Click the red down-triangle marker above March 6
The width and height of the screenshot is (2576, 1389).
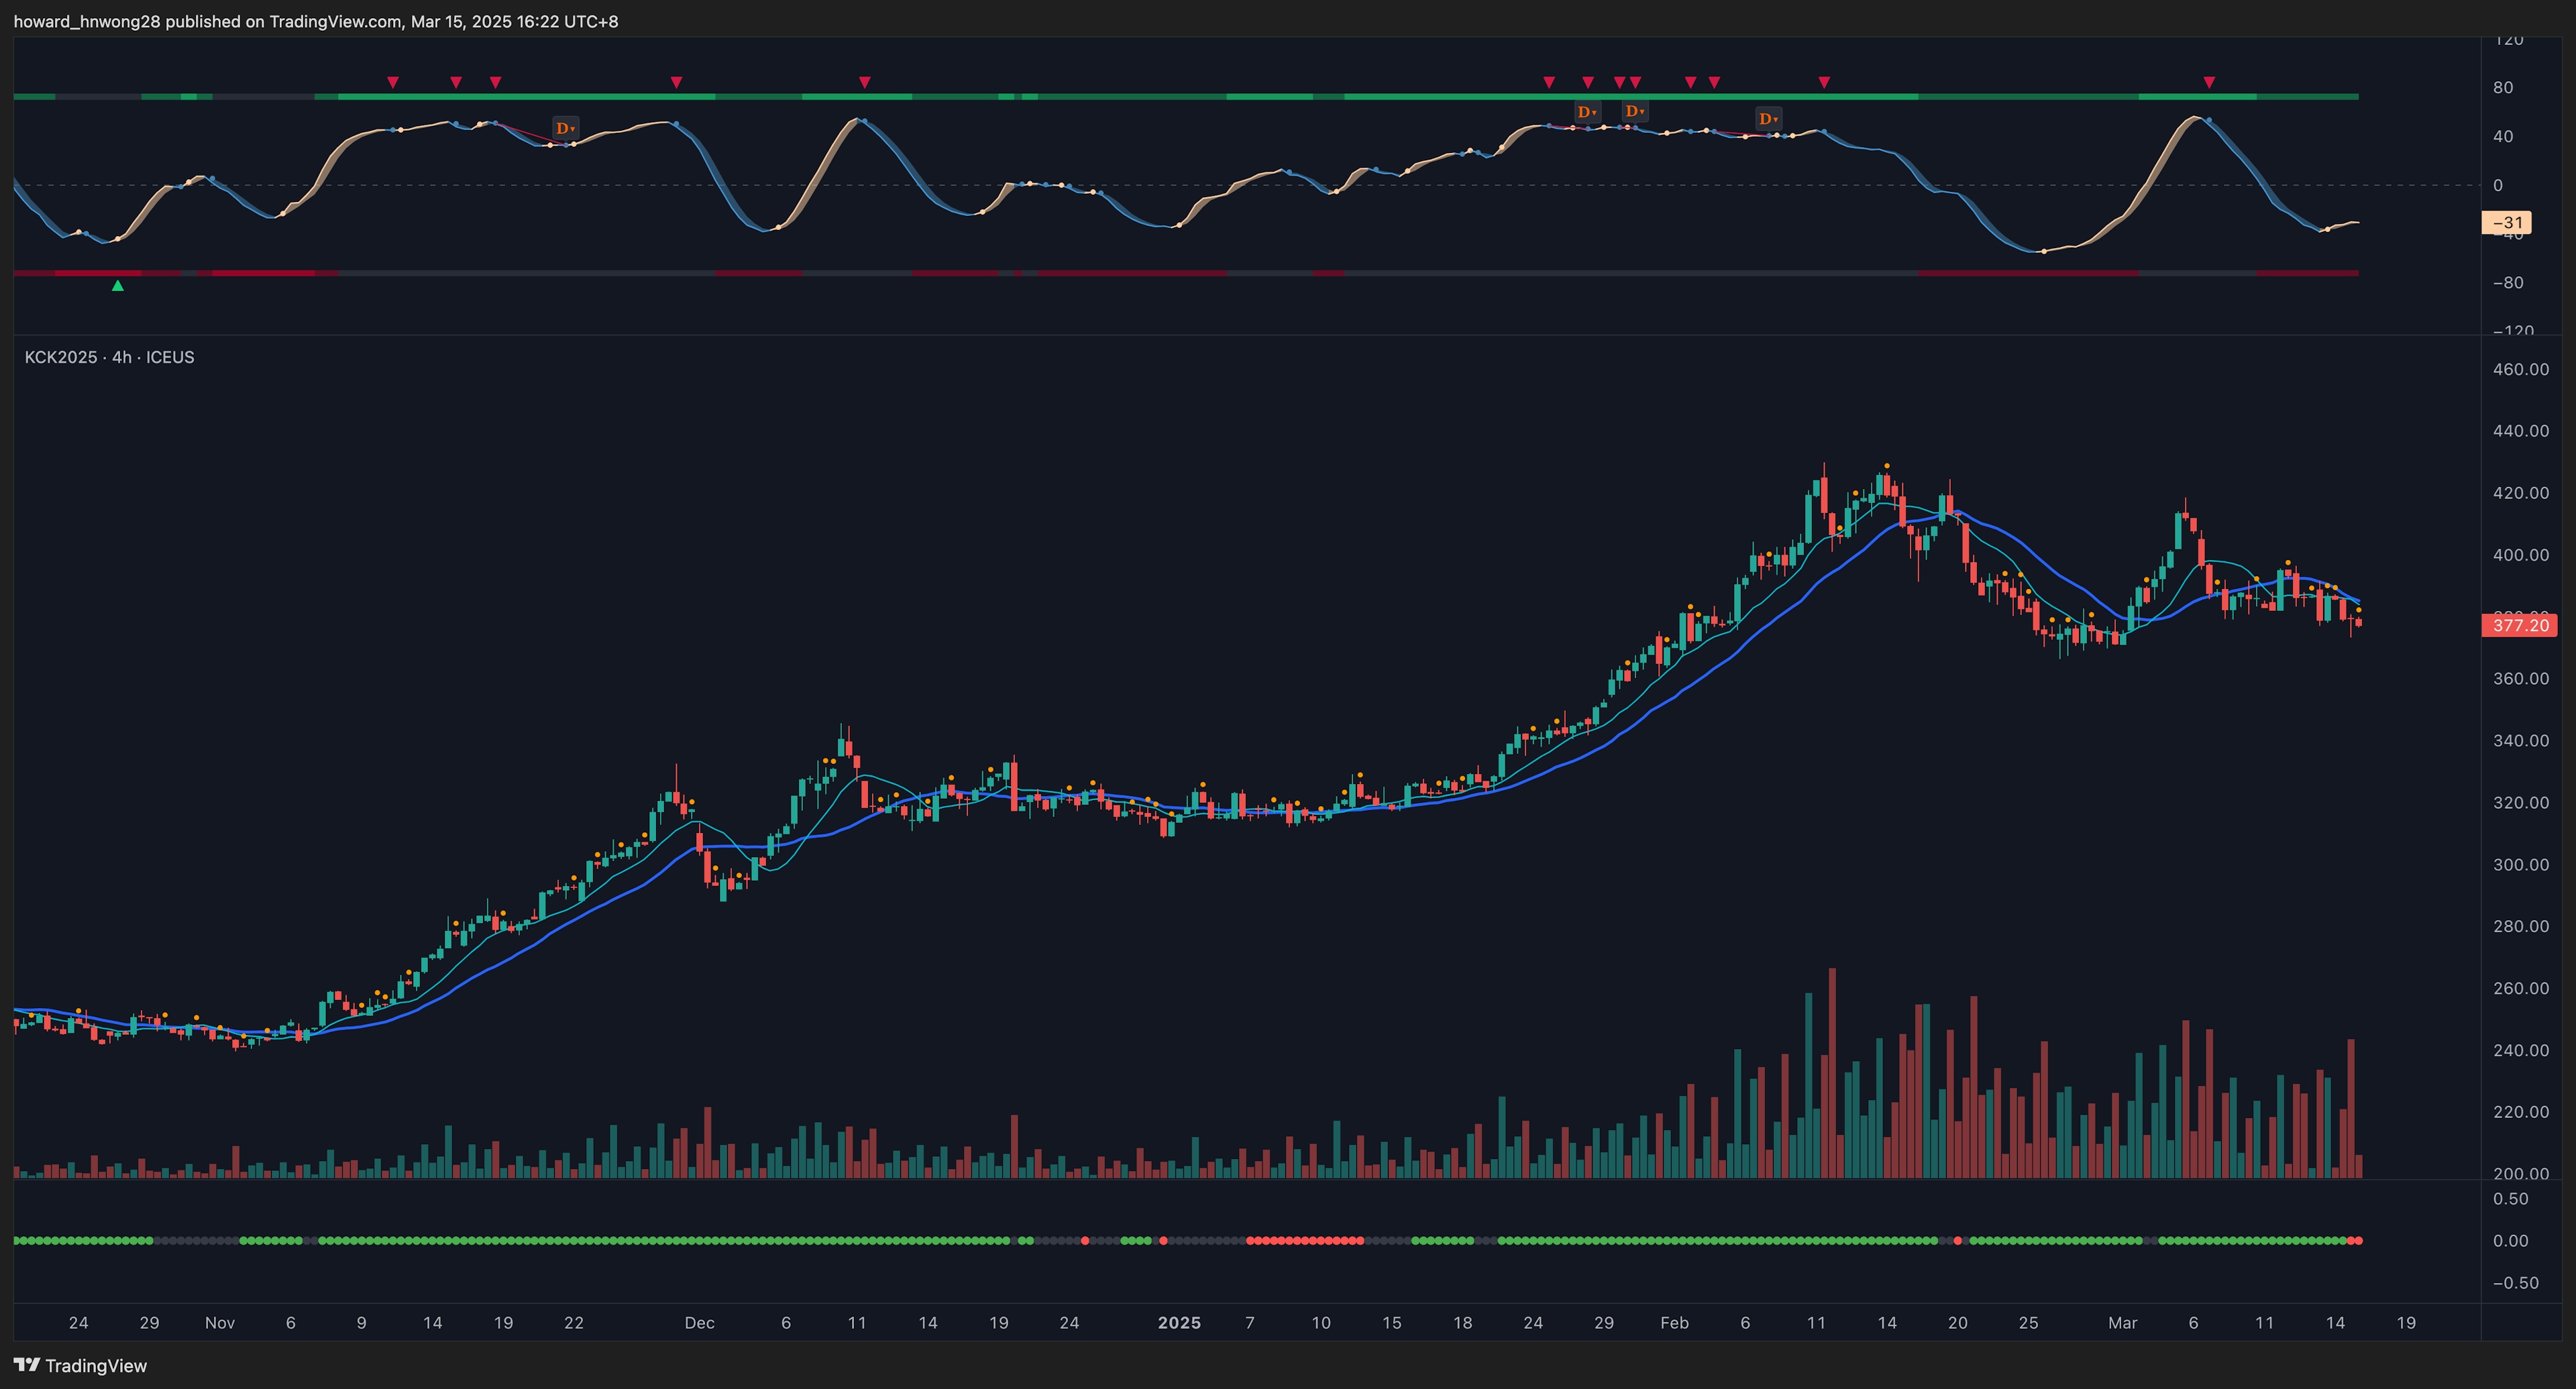(x=2209, y=82)
